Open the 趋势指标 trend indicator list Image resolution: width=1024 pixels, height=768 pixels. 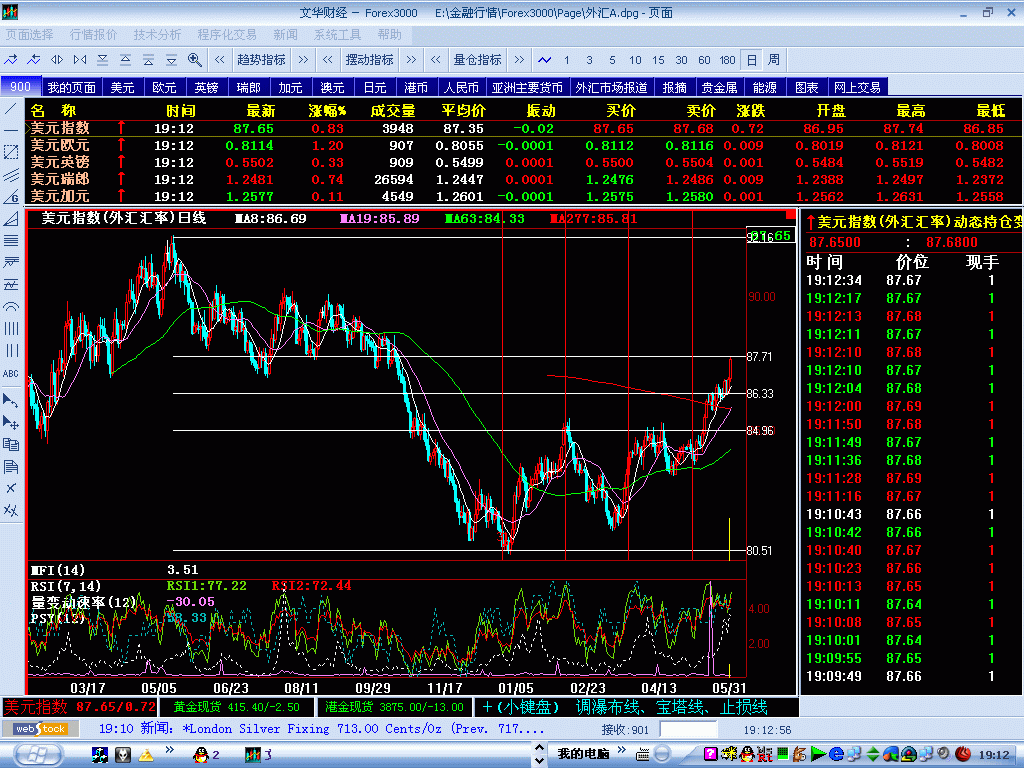(x=261, y=60)
